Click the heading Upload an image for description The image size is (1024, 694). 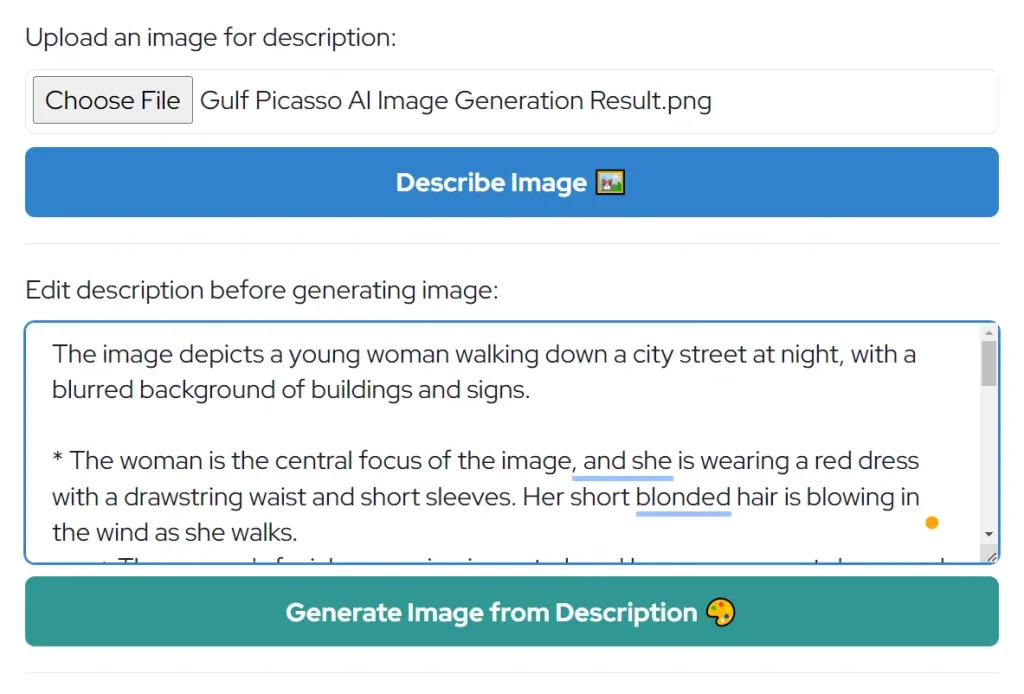pos(210,37)
